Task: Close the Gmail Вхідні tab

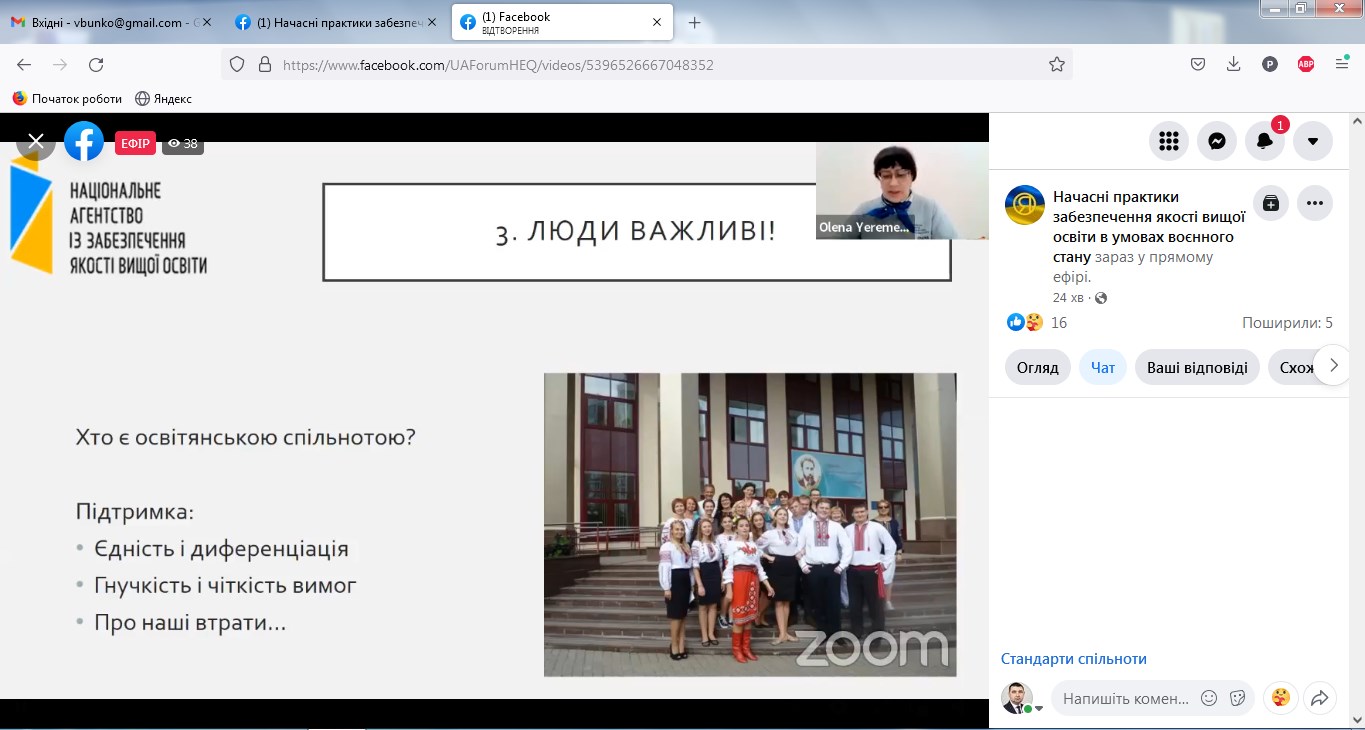Action: click(x=207, y=22)
